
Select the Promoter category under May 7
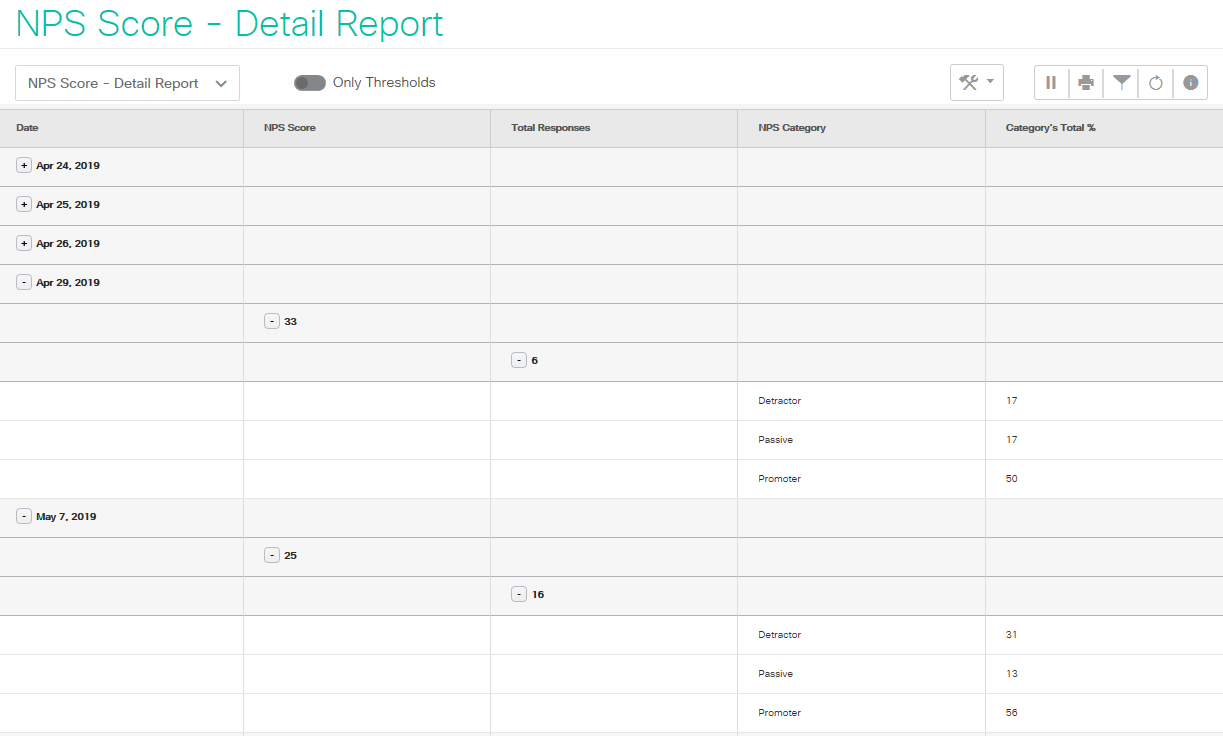click(x=781, y=712)
